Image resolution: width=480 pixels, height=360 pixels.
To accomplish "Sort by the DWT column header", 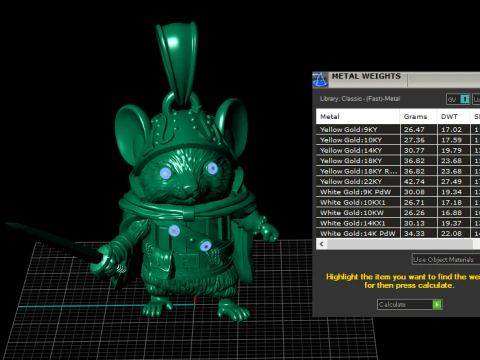I will coord(454,116).
